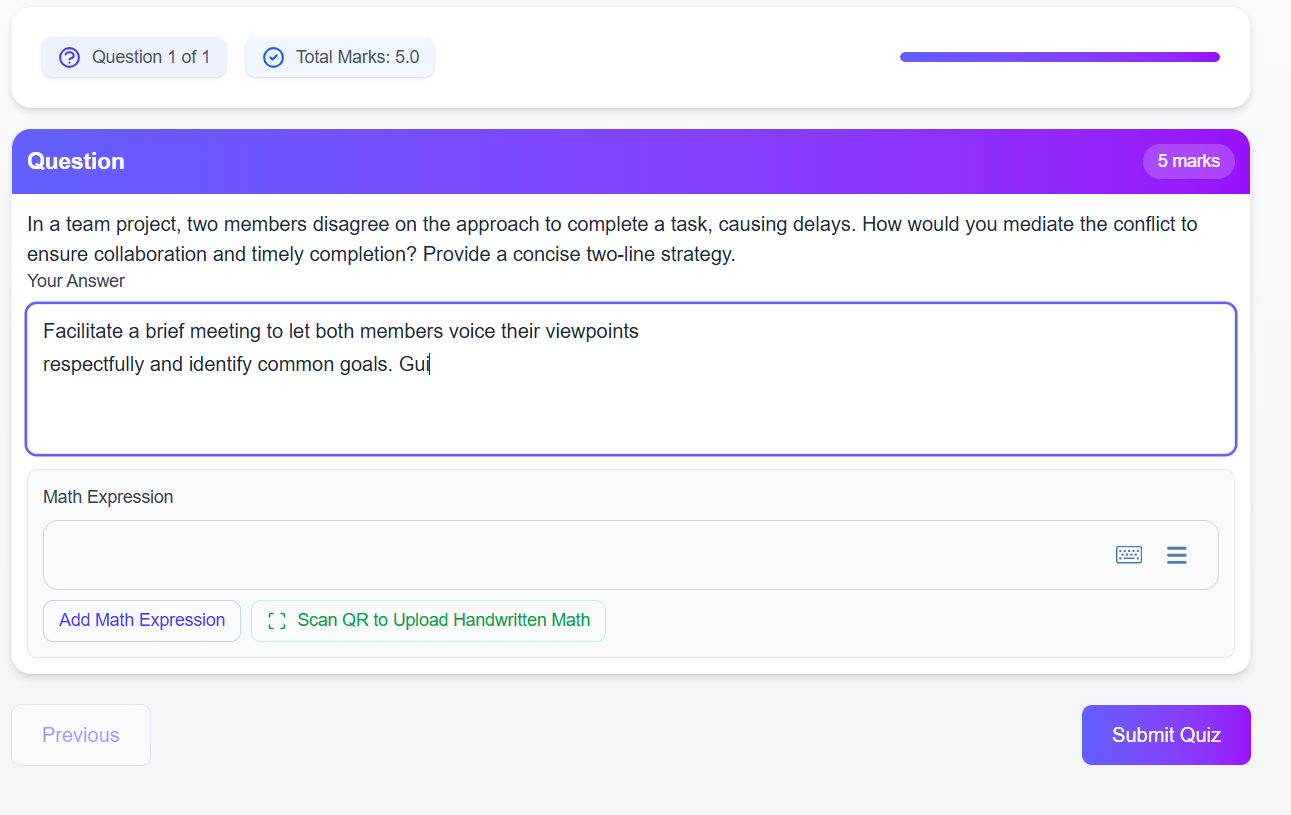This screenshot has height=815, width=1291.
Task: Click the Question header title
Action: (x=76, y=161)
